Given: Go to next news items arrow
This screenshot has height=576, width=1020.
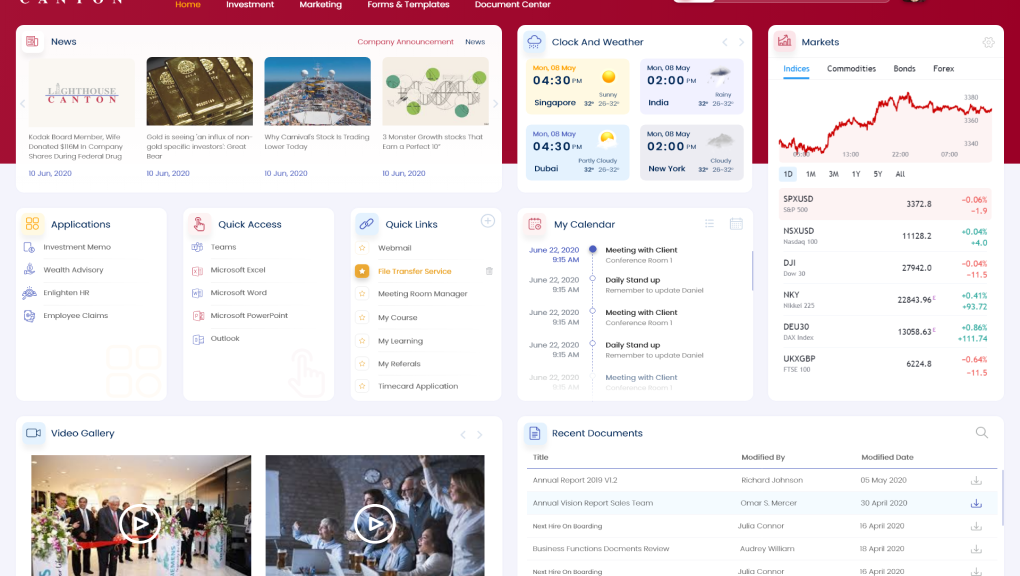Looking at the screenshot, I should (495, 103).
